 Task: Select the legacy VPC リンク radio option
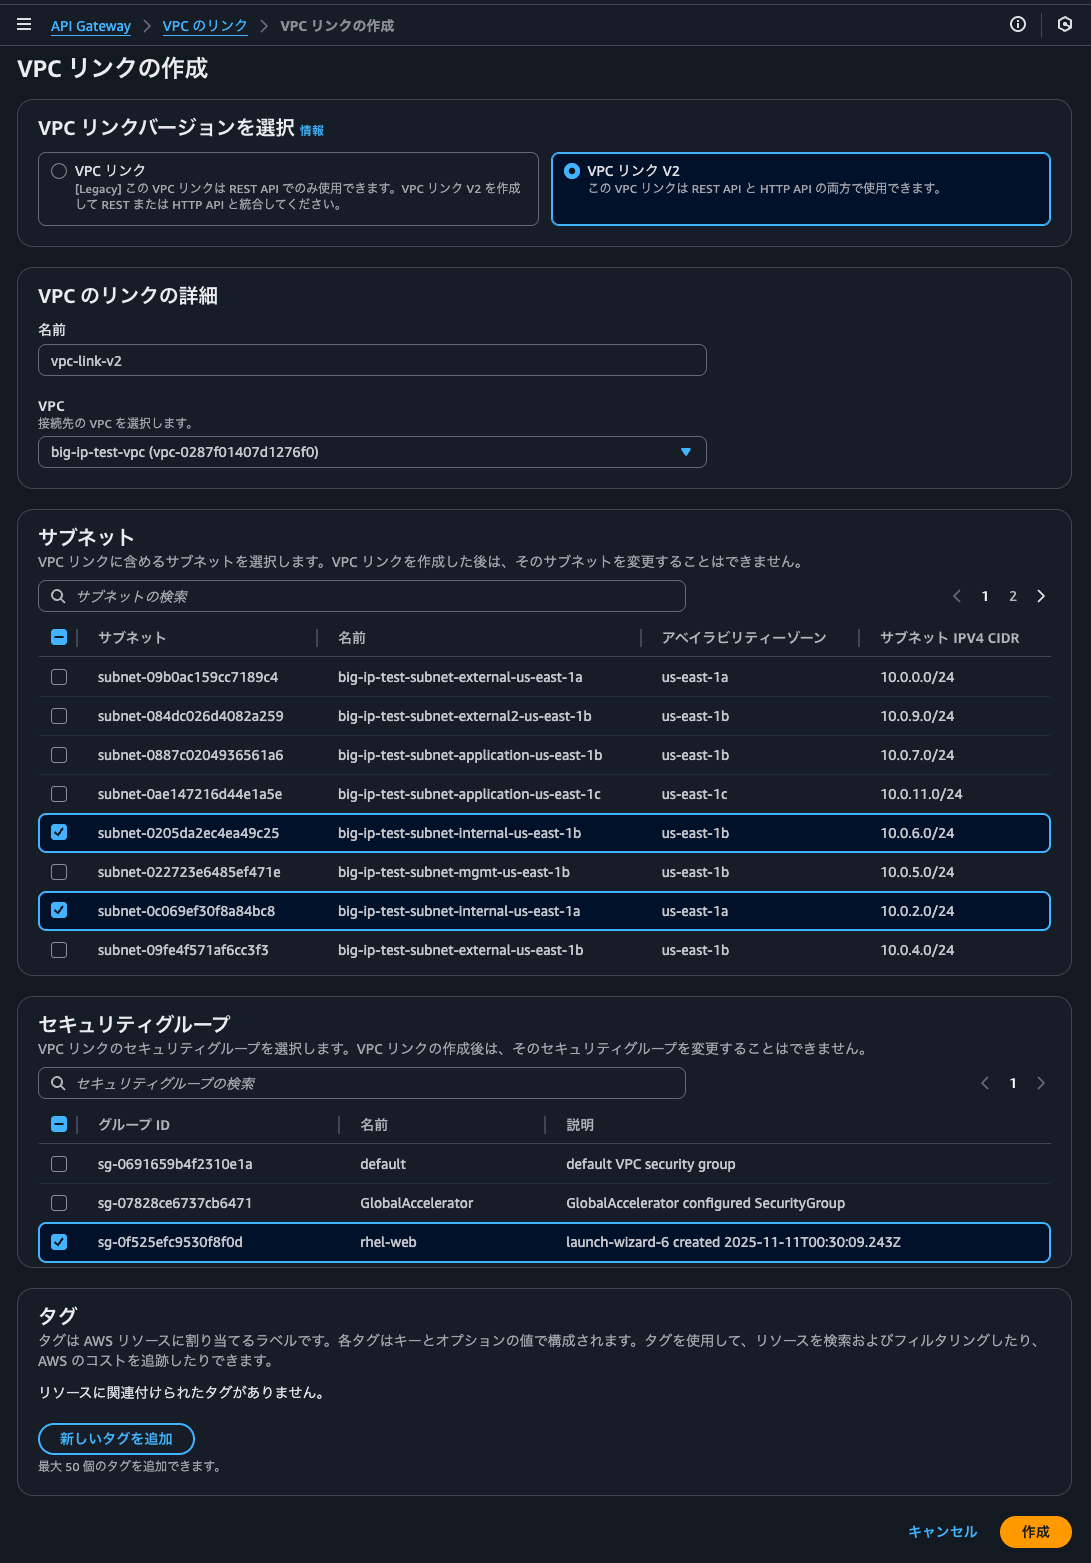click(x=59, y=170)
